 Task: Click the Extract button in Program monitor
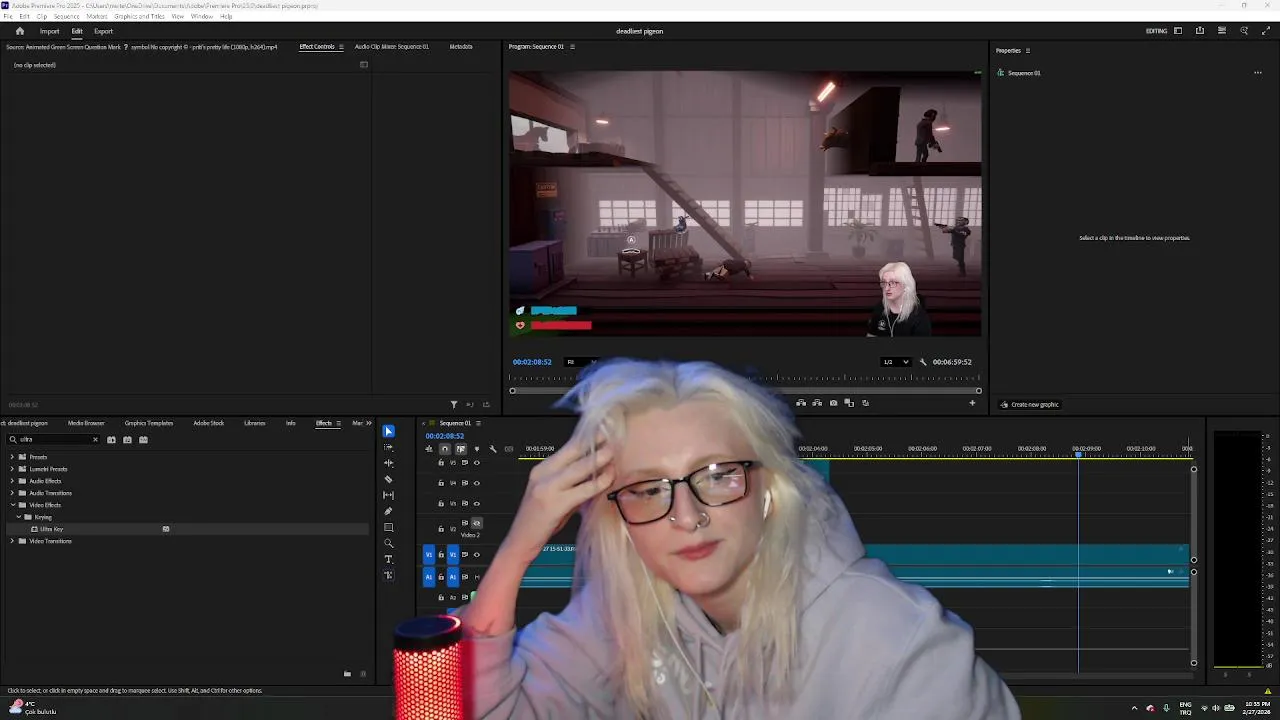[x=817, y=403]
